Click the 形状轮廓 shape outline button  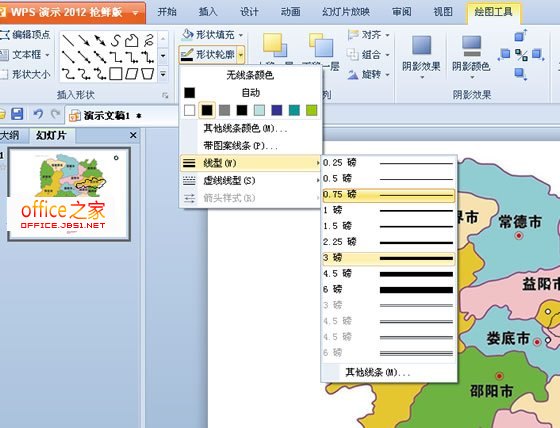tap(208, 55)
